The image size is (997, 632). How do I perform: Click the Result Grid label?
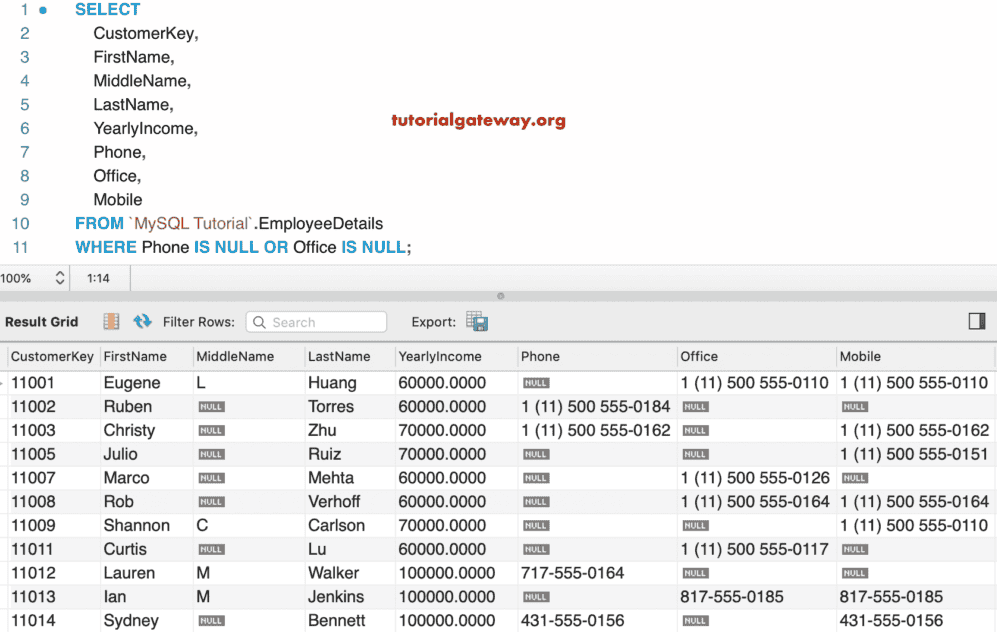(42, 322)
